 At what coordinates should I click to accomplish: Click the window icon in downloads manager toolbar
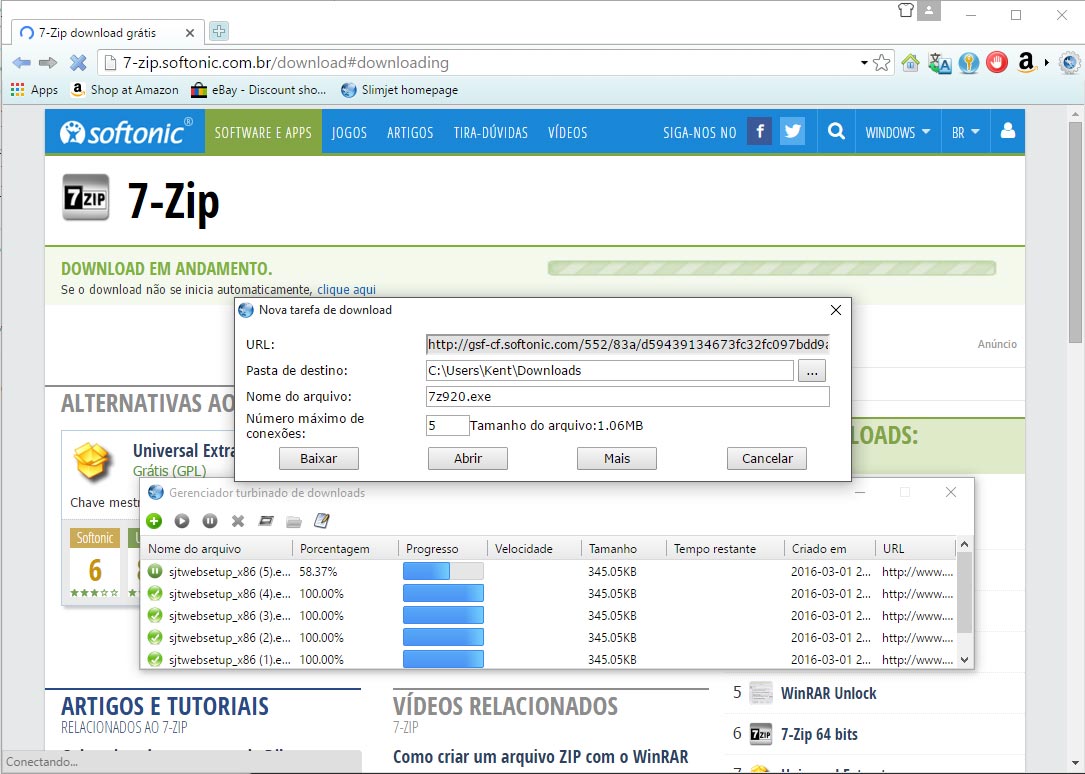pyautogui.click(x=266, y=521)
